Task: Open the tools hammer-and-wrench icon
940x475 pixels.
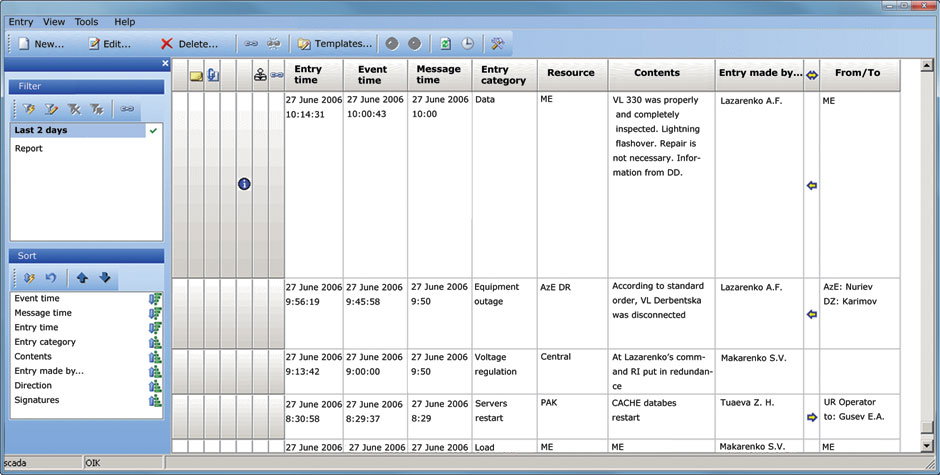Action: tap(498, 44)
